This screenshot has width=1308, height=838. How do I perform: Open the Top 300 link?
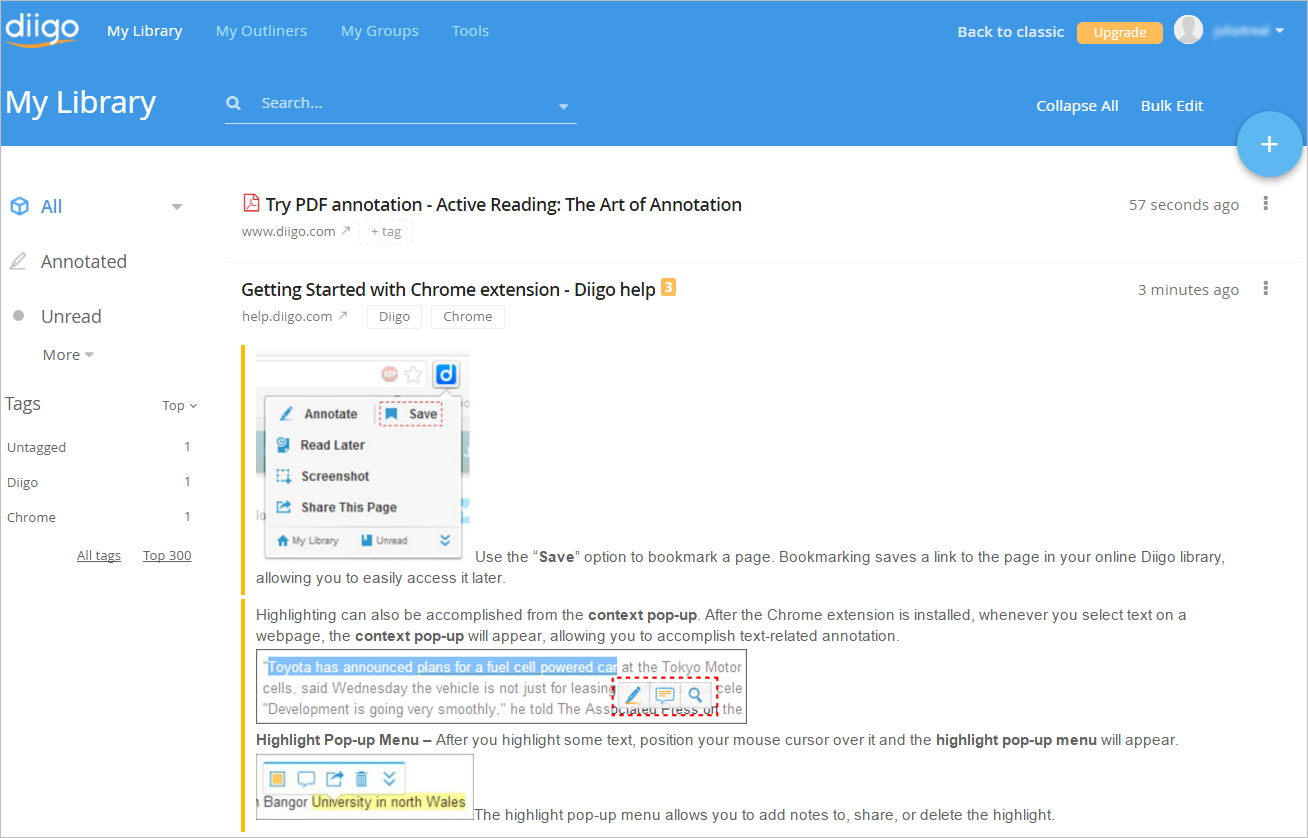pos(167,555)
